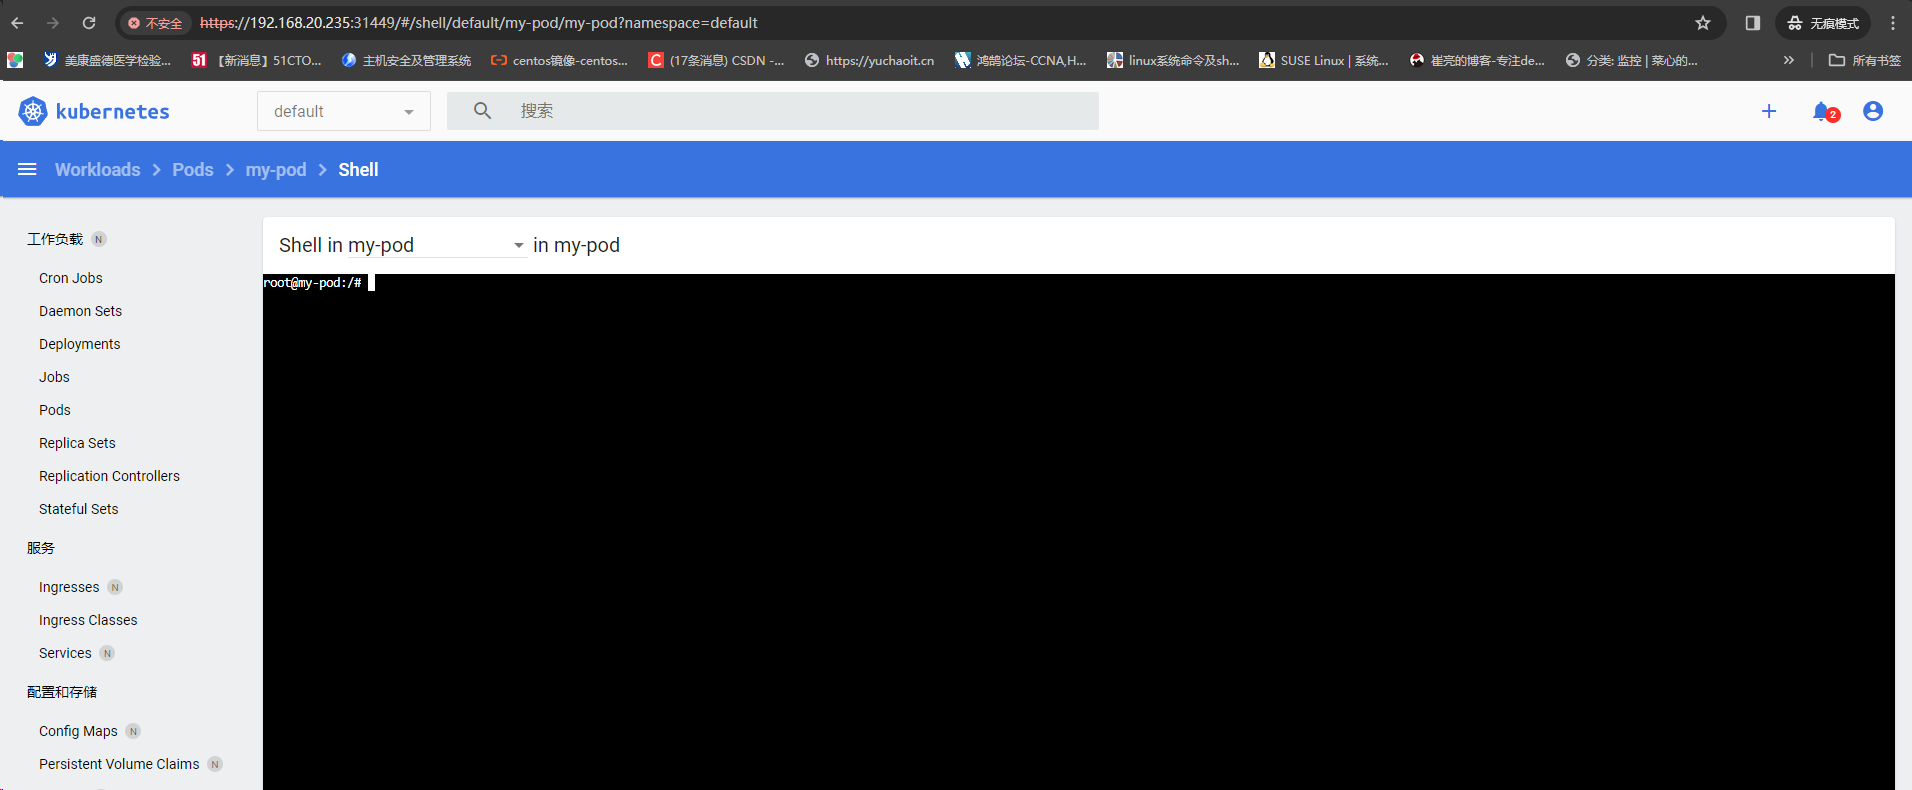Toggle the browser side panel icon
Image resolution: width=1912 pixels, height=790 pixels.
click(x=1752, y=23)
